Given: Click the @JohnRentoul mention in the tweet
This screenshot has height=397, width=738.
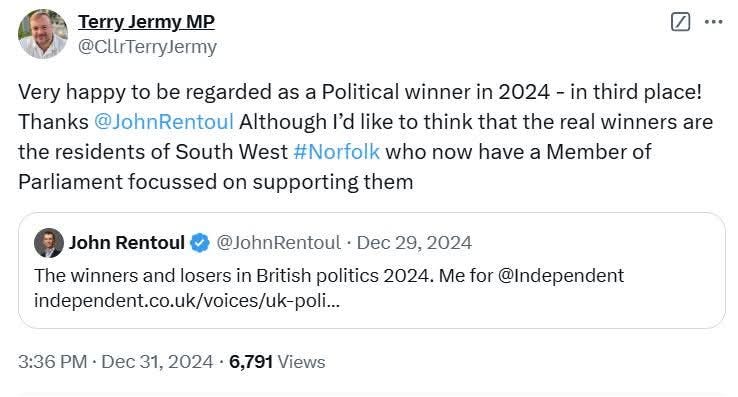Looking at the screenshot, I should point(164,122).
